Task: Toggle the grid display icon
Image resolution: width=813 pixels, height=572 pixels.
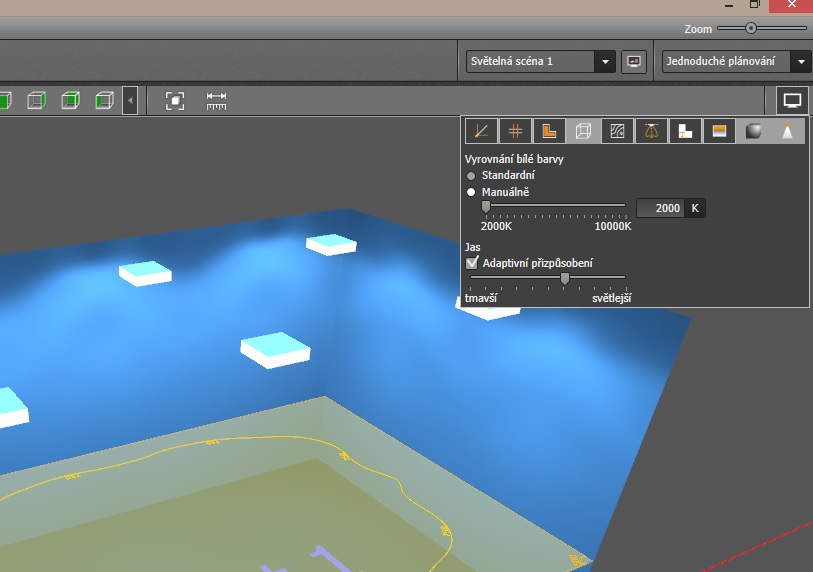Action: point(515,131)
